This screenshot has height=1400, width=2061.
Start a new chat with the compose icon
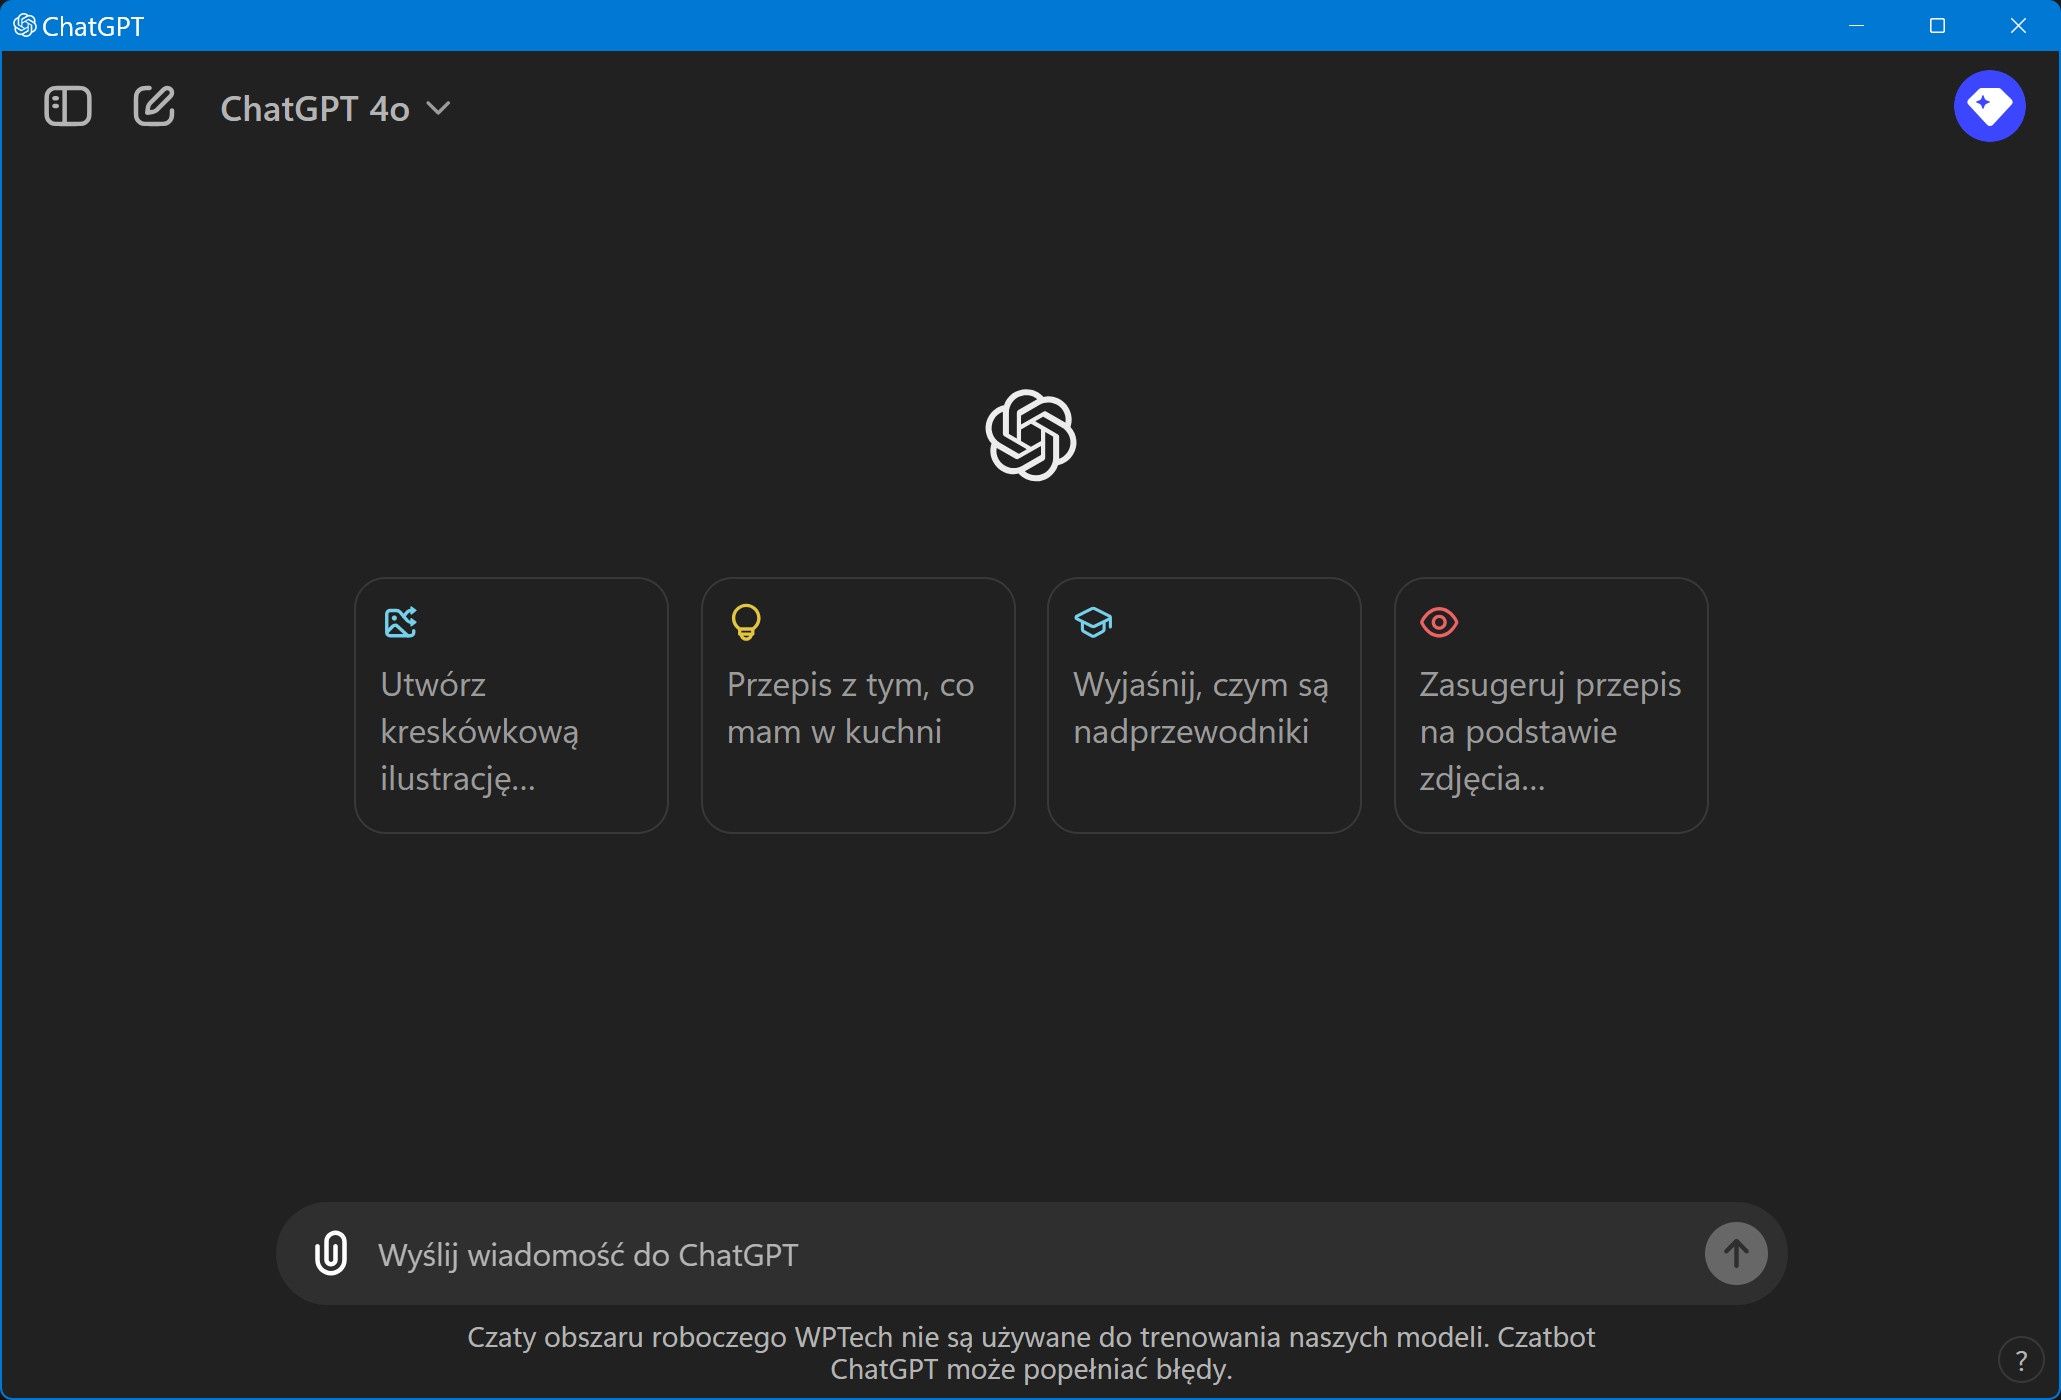(x=154, y=107)
